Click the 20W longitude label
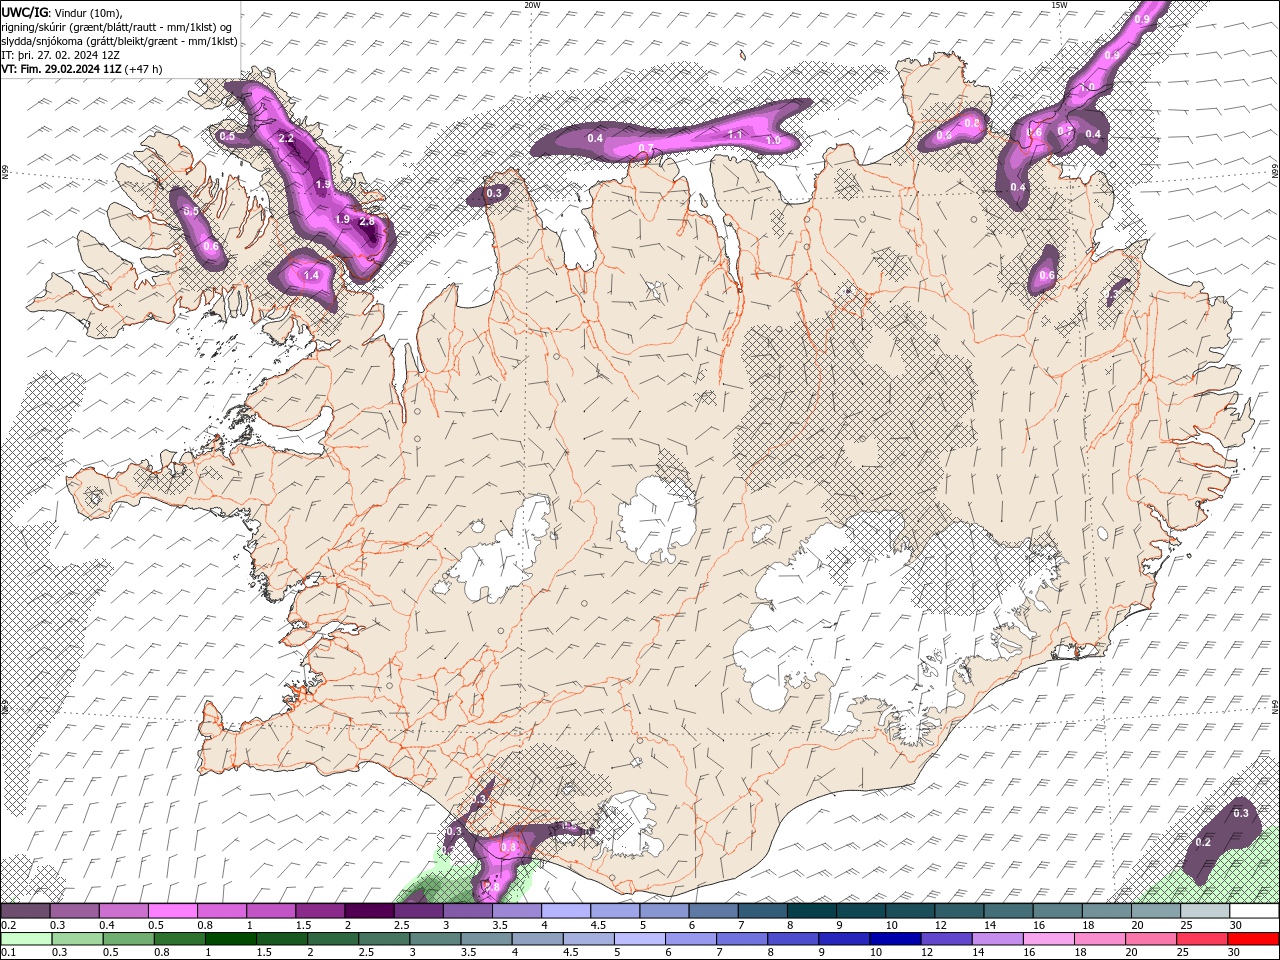 pyautogui.click(x=532, y=5)
